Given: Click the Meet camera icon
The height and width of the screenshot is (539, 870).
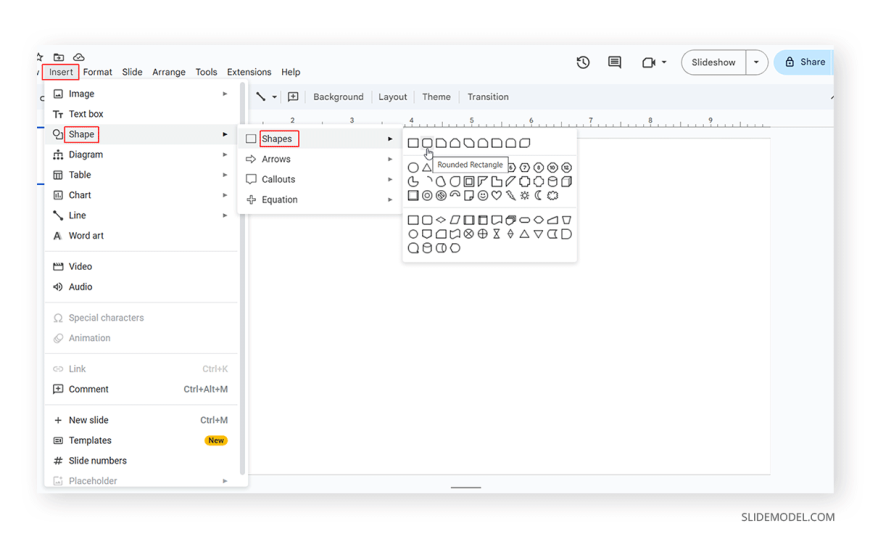Looking at the screenshot, I should tap(648, 62).
